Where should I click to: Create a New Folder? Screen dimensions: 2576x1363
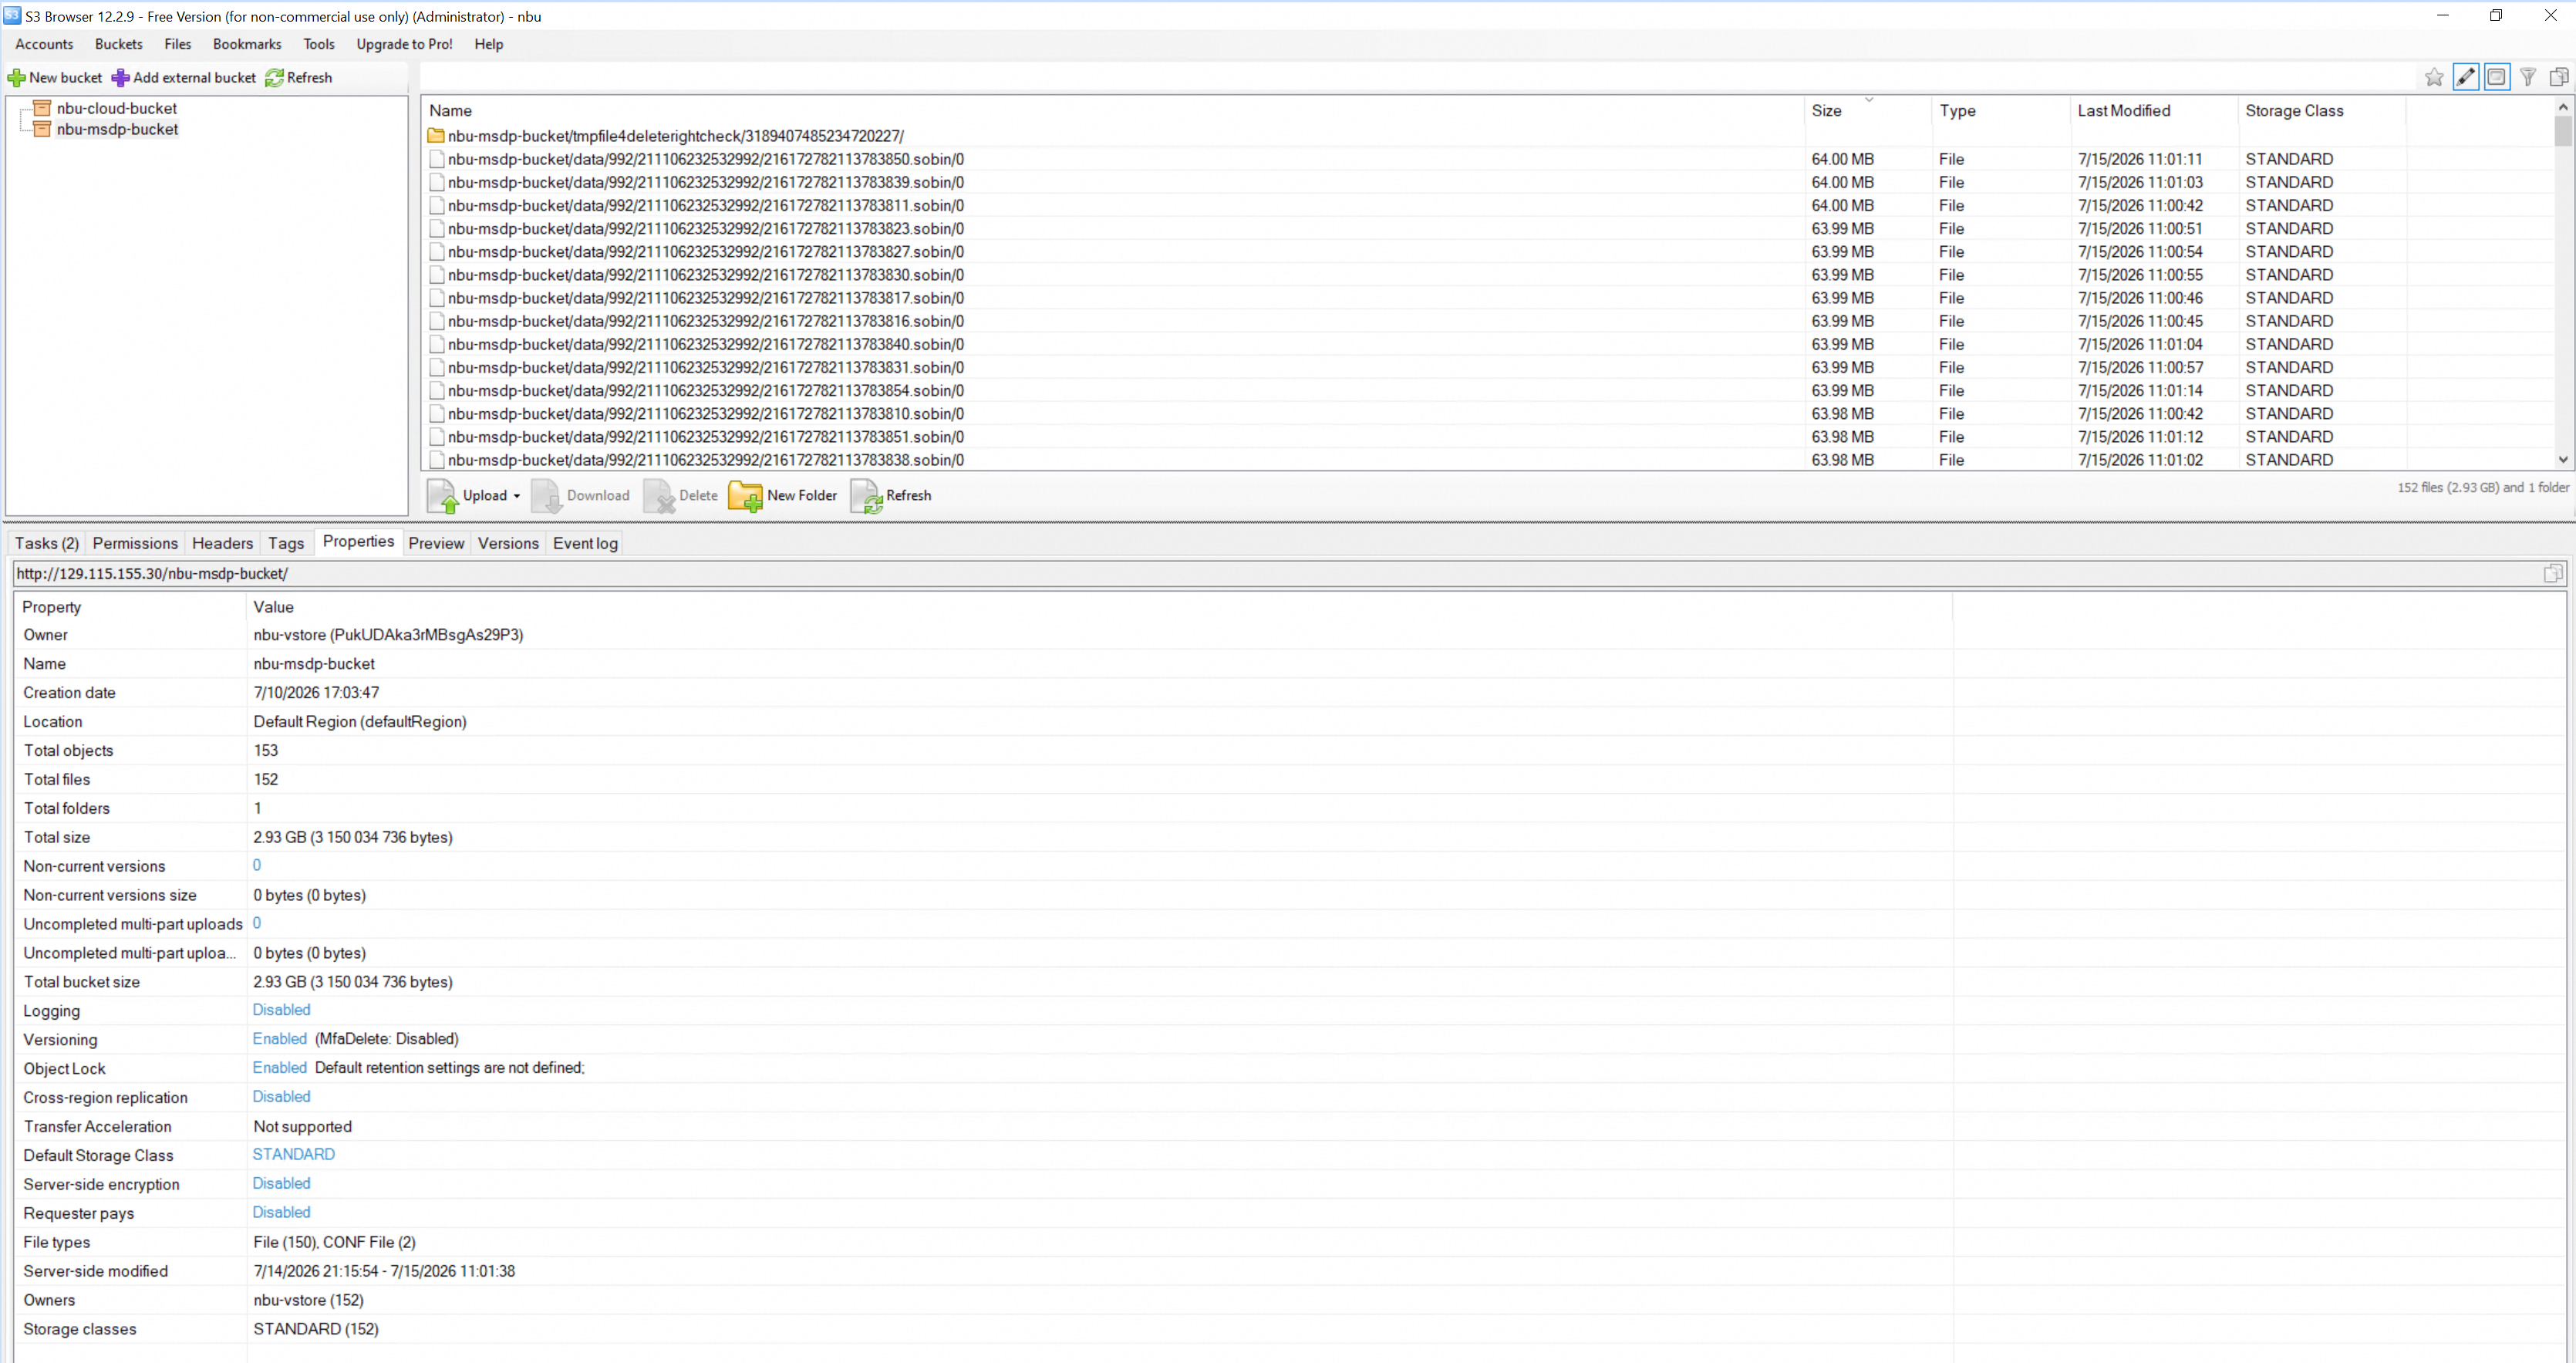coord(783,495)
